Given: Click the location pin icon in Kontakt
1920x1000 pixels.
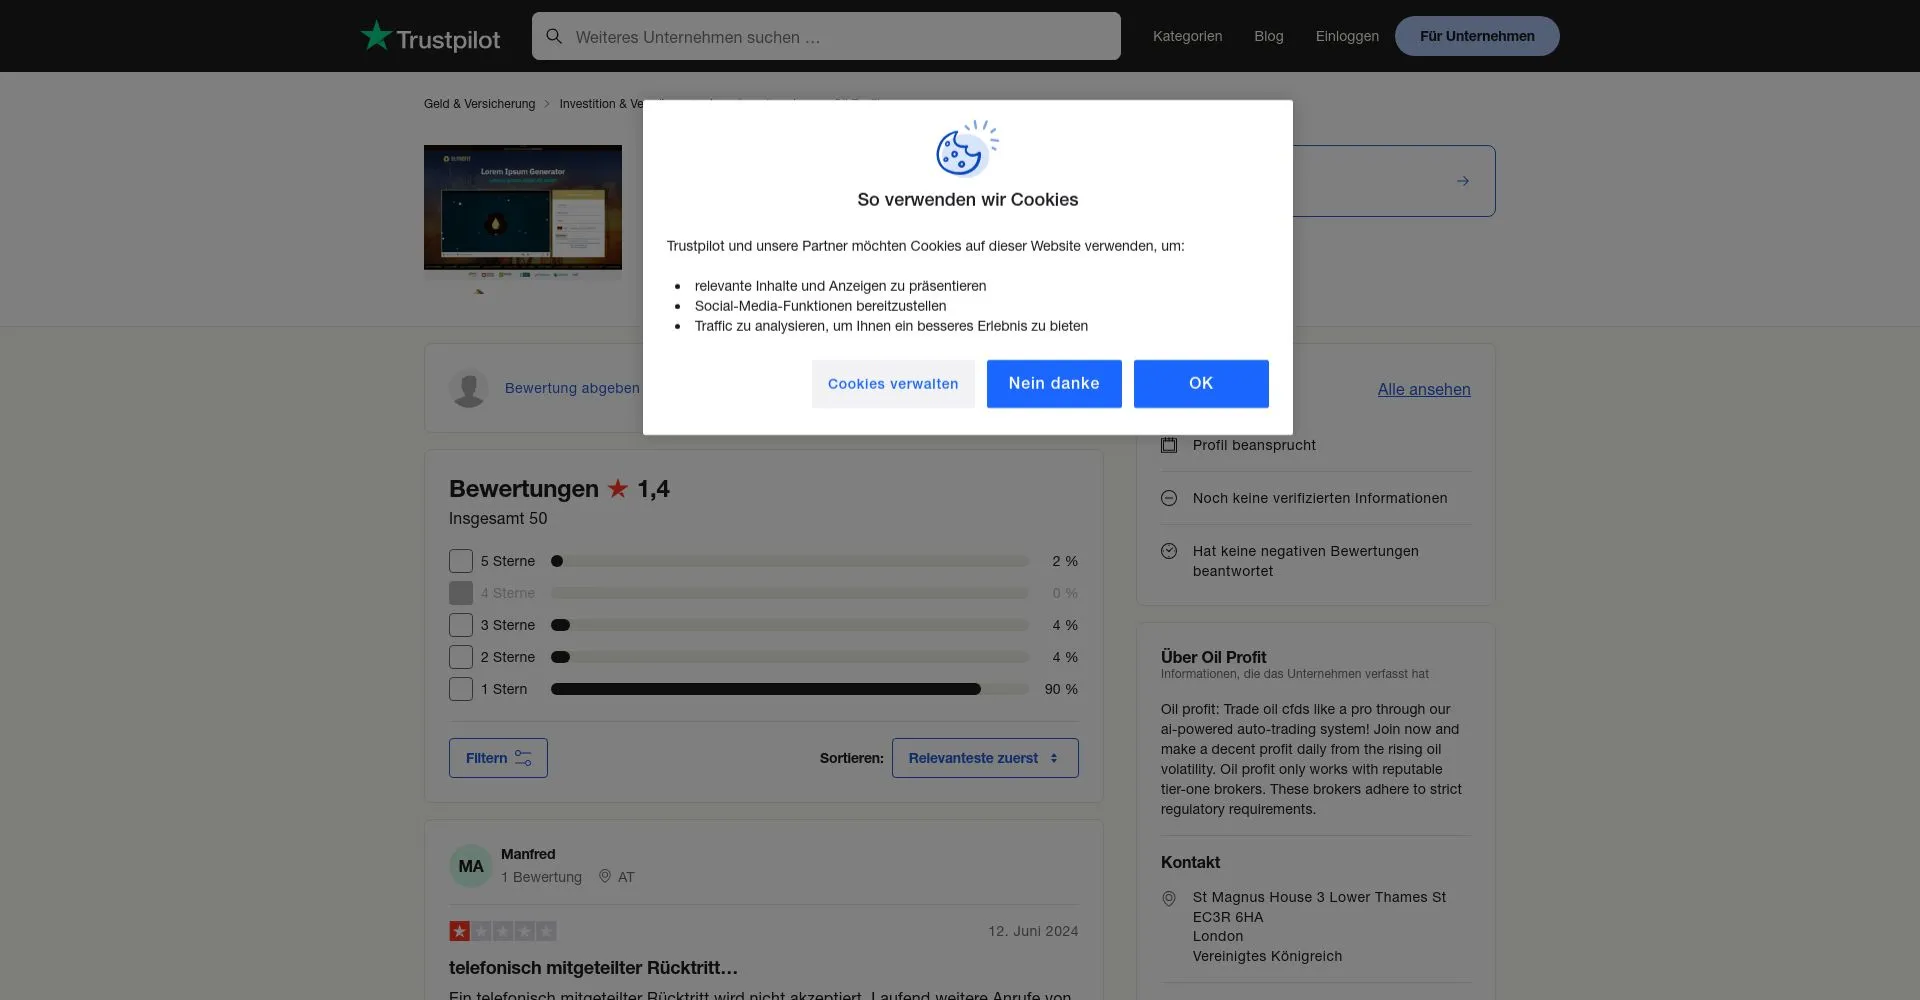Looking at the screenshot, I should 1169,899.
